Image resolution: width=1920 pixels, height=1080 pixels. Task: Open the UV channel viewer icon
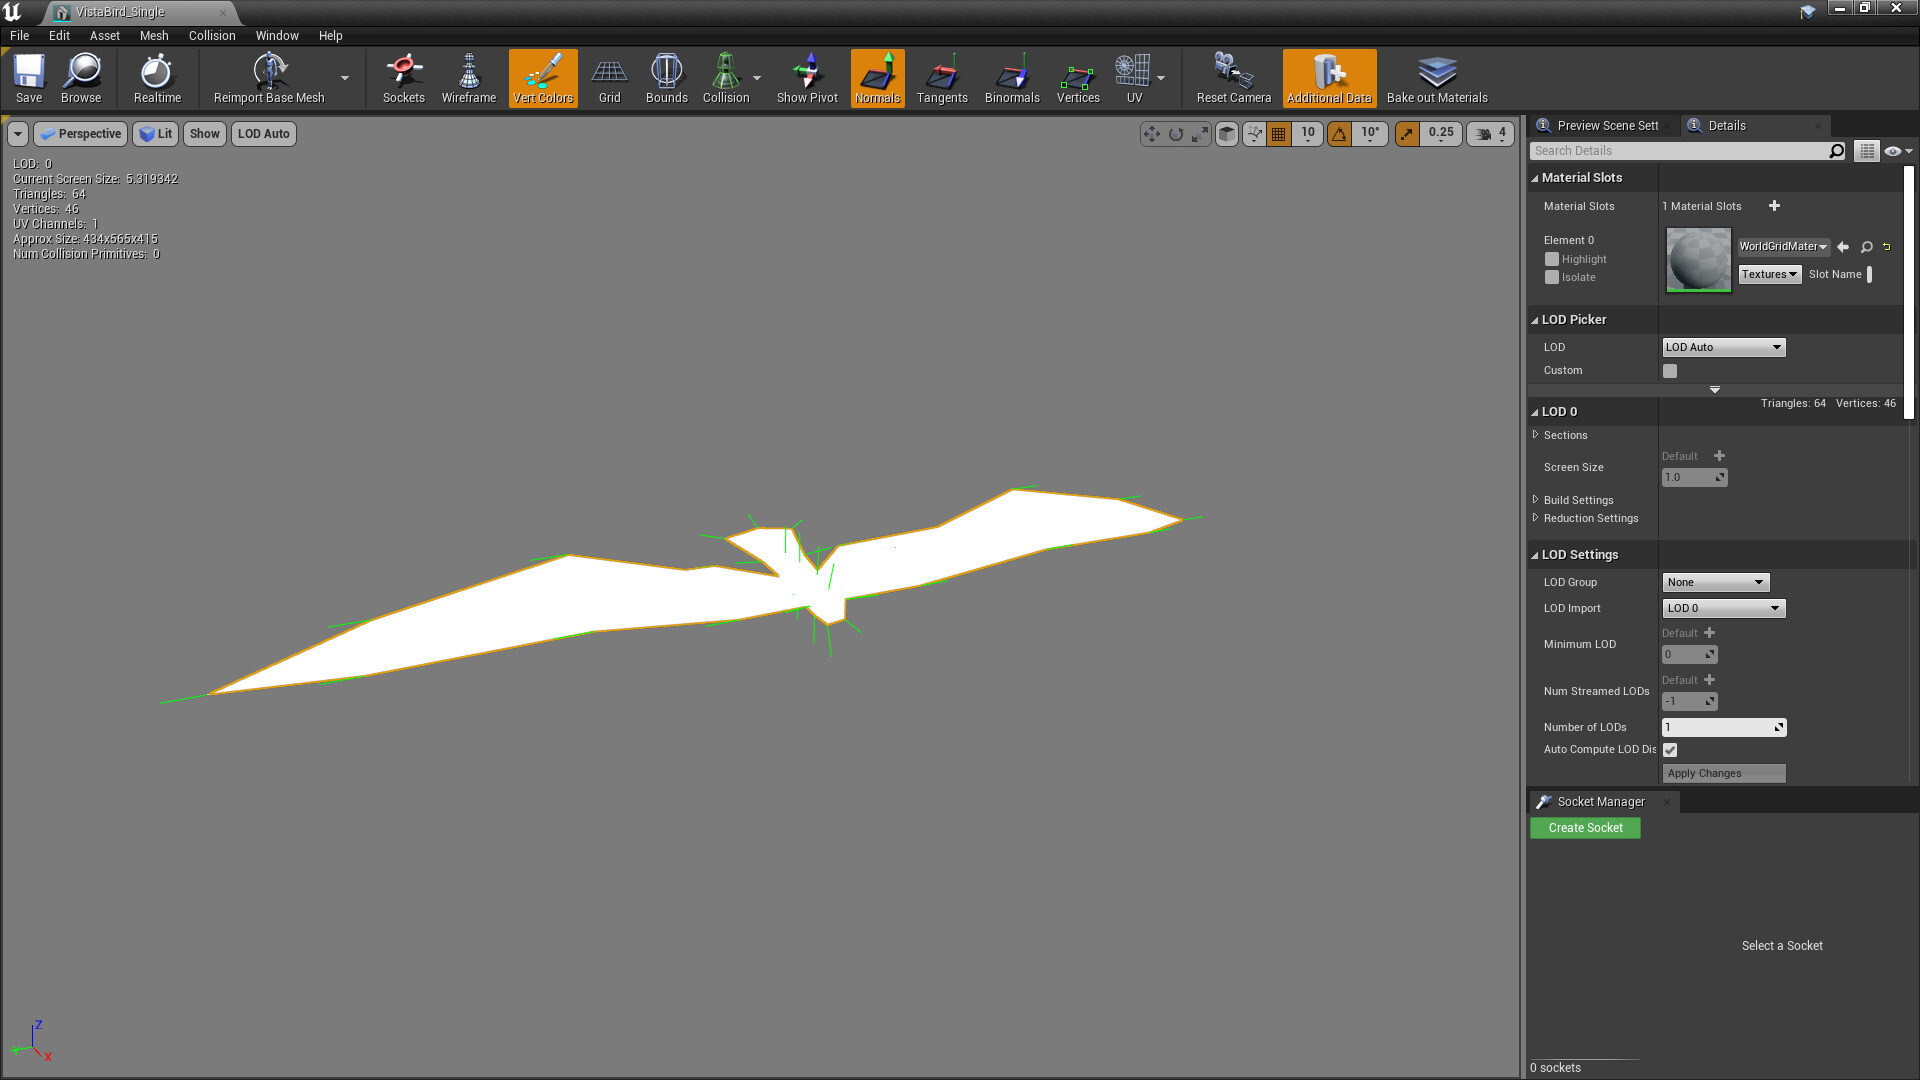[x=1134, y=78]
